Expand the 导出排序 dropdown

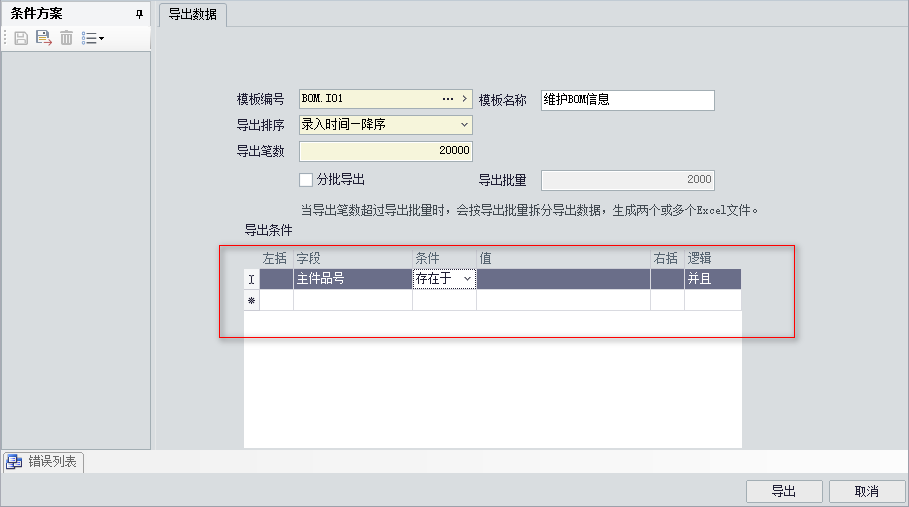[464, 125]
